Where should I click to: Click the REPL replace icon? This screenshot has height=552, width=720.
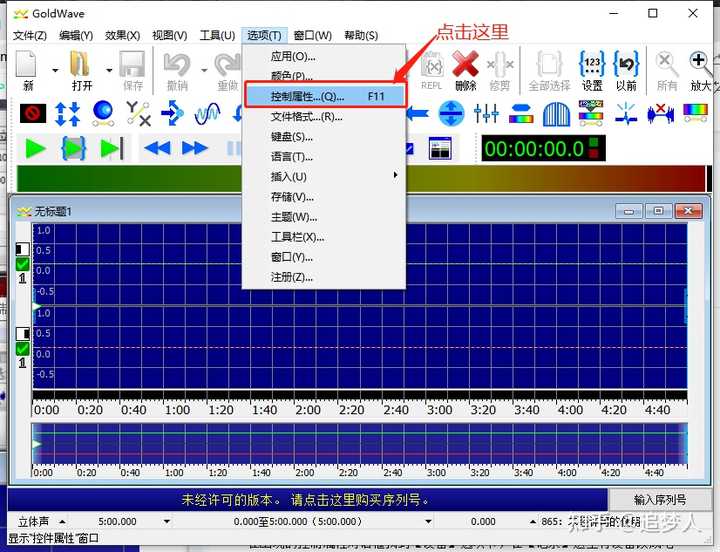[x=432, y=64]
